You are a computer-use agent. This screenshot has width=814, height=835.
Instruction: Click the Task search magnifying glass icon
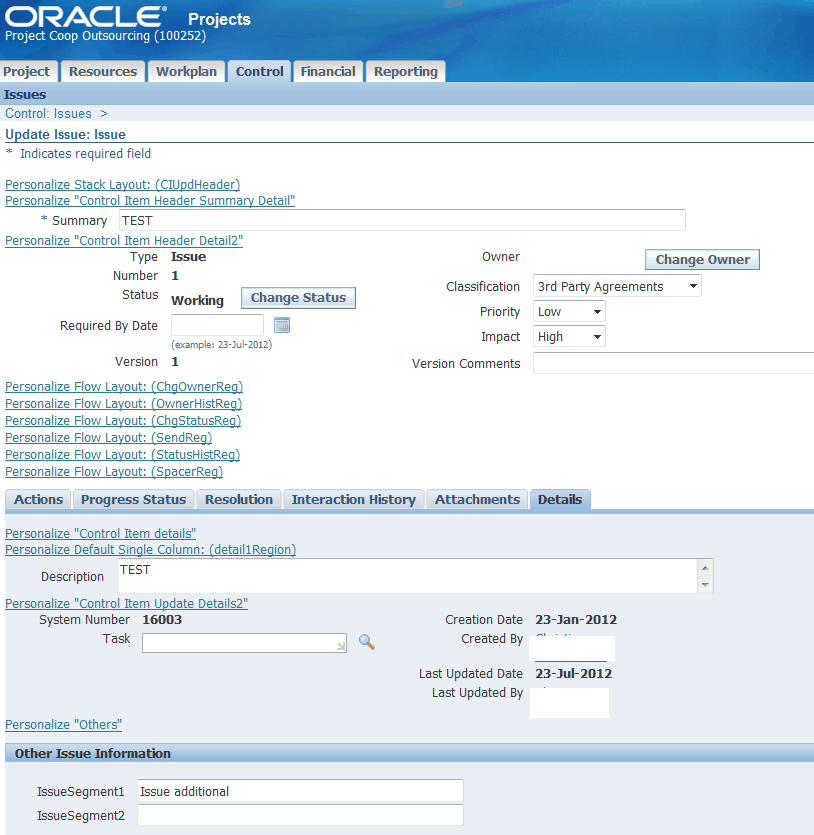pyautogui.click(x=366, y=641)
